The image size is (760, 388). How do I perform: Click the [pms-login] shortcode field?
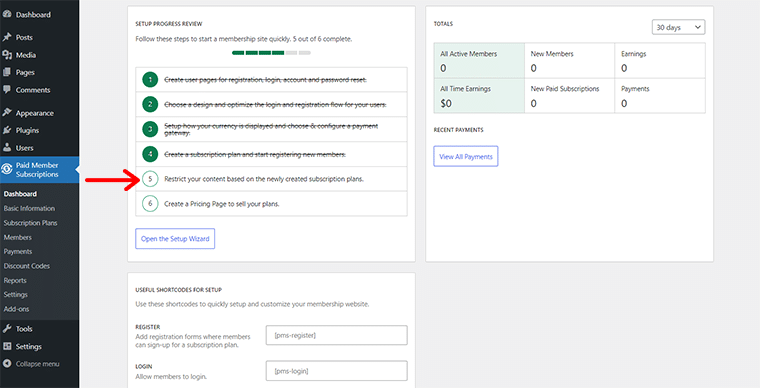[336, 371]
